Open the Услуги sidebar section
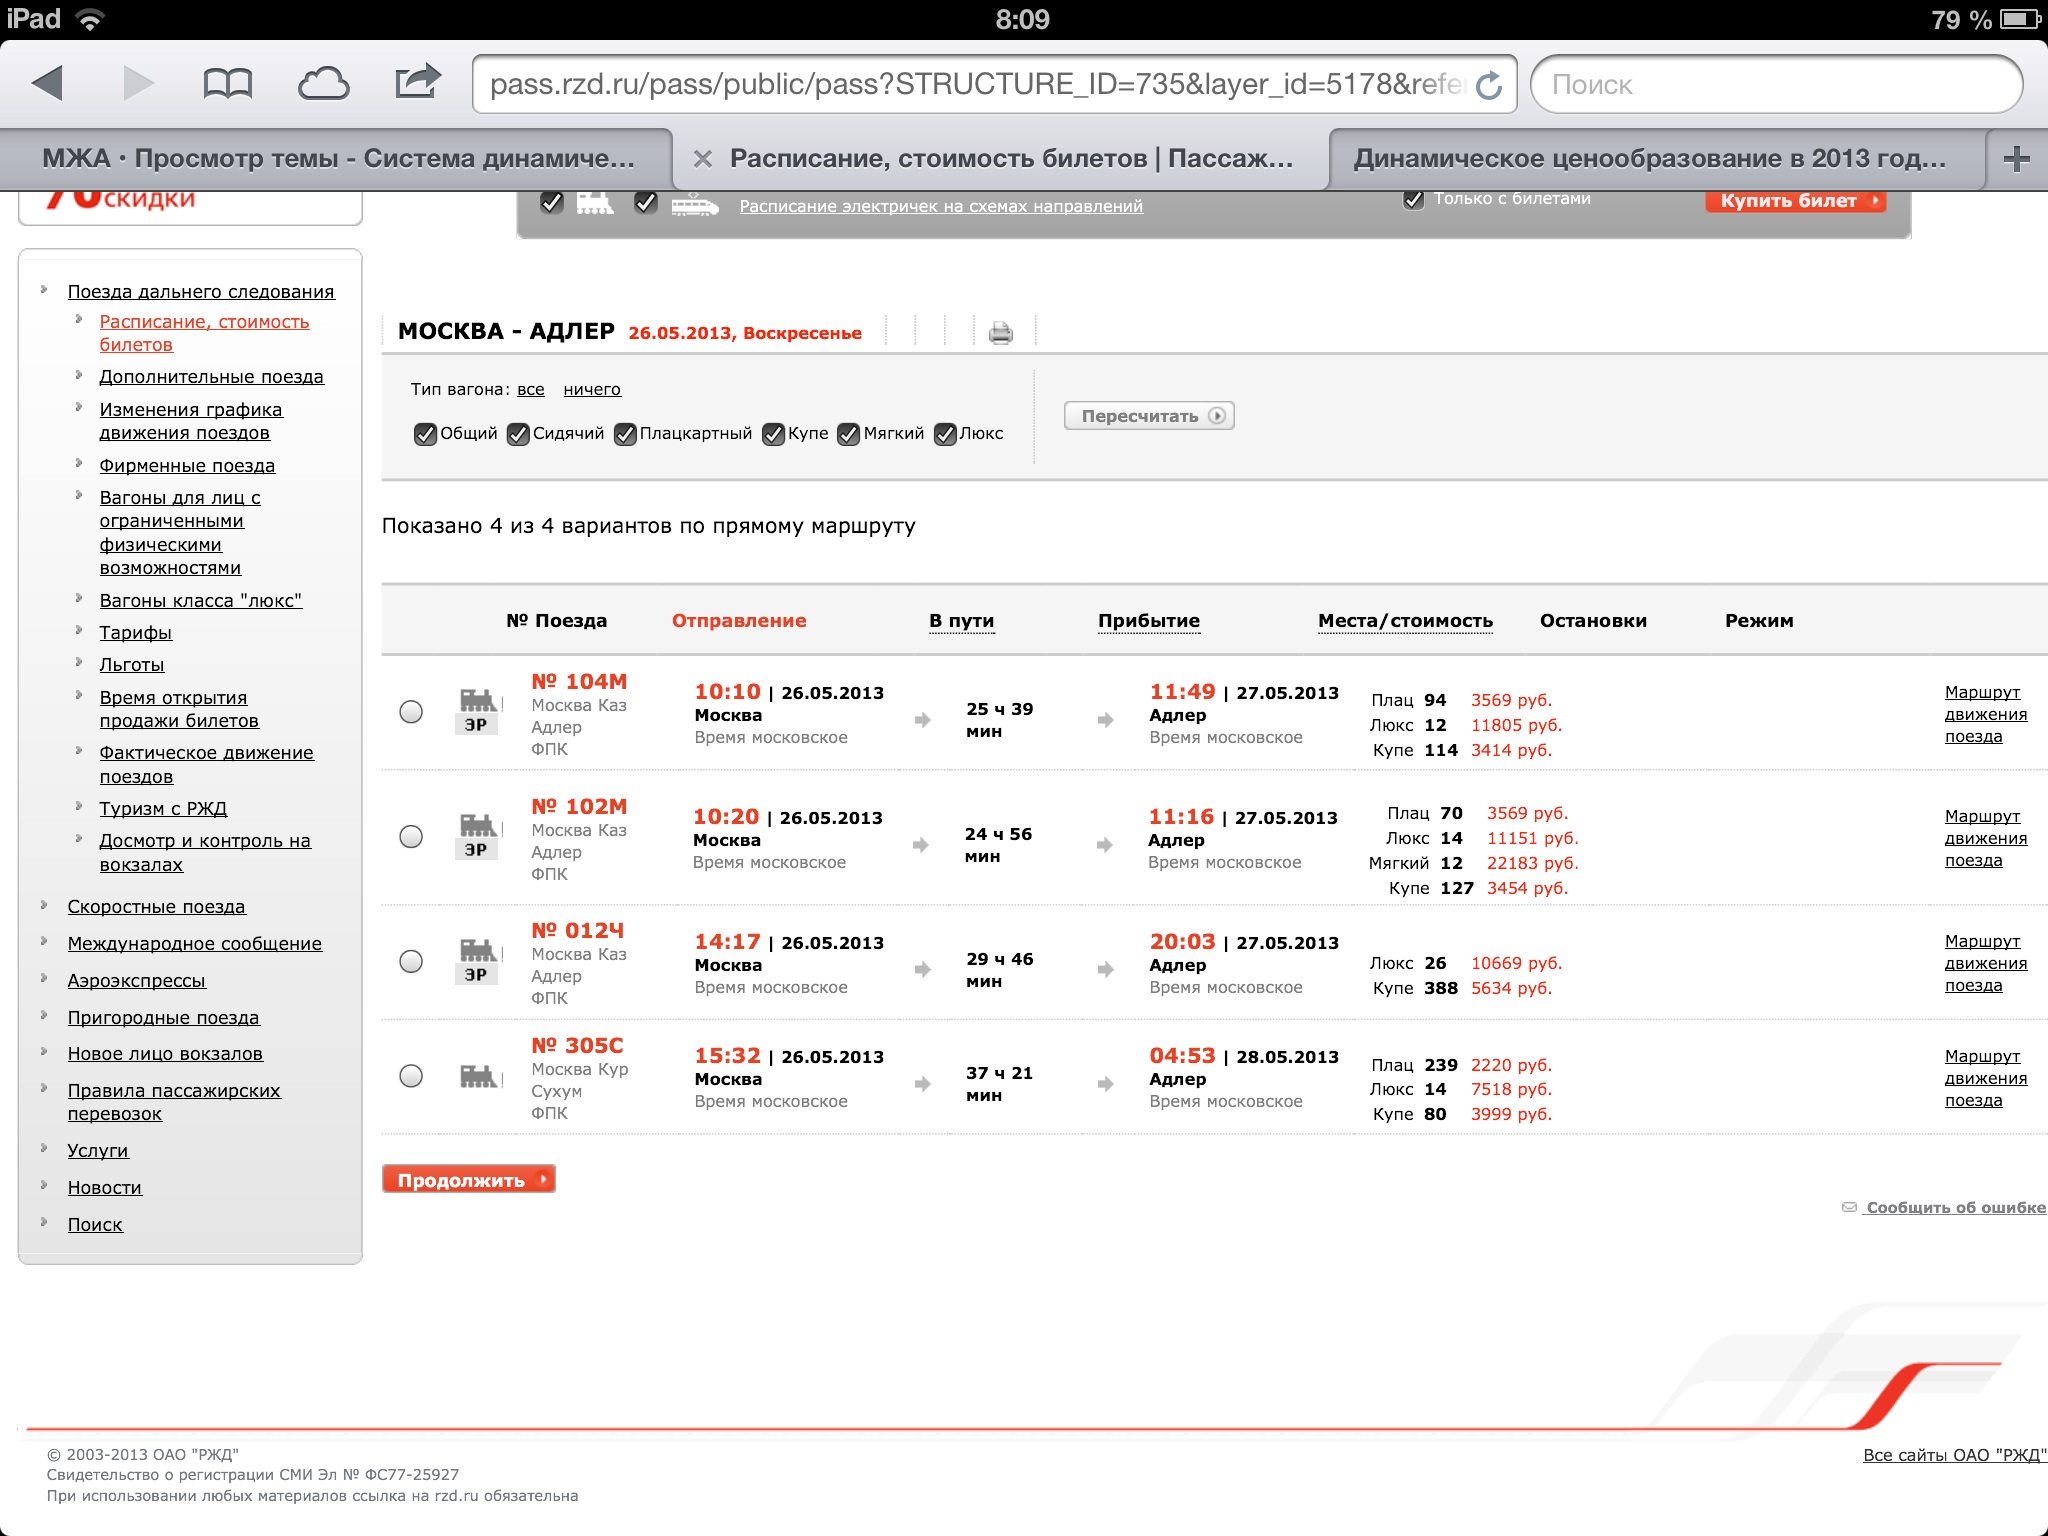The width and height of the screenshot is (2048, 1536). click(x=98, y=1151)
